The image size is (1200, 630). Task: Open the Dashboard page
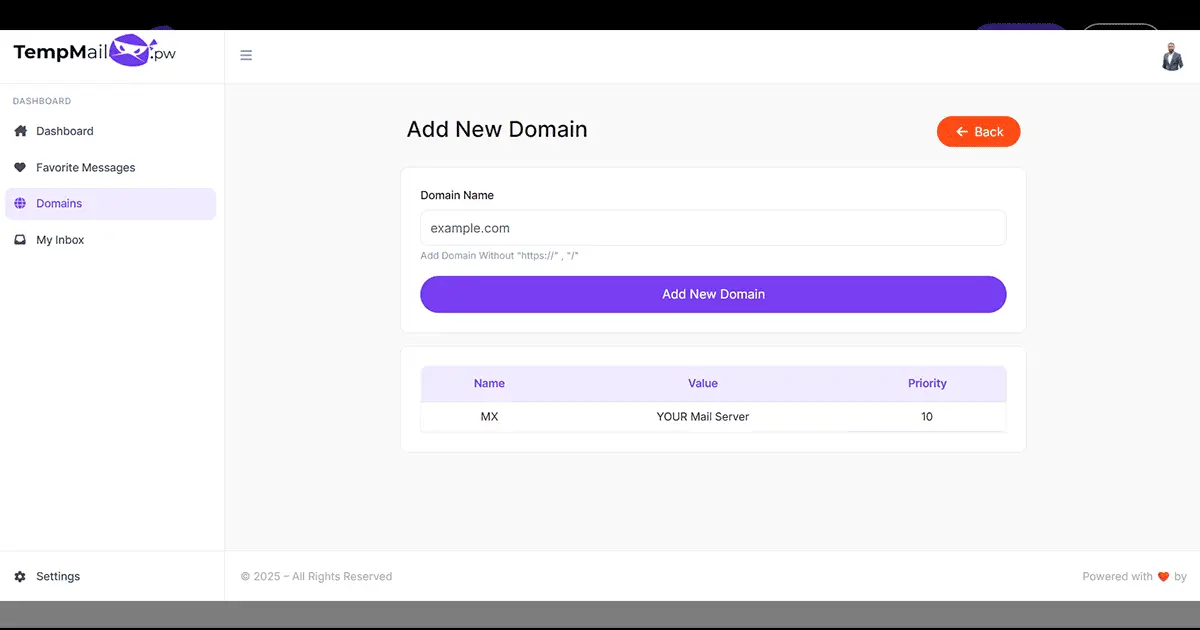tap(64, 131)
